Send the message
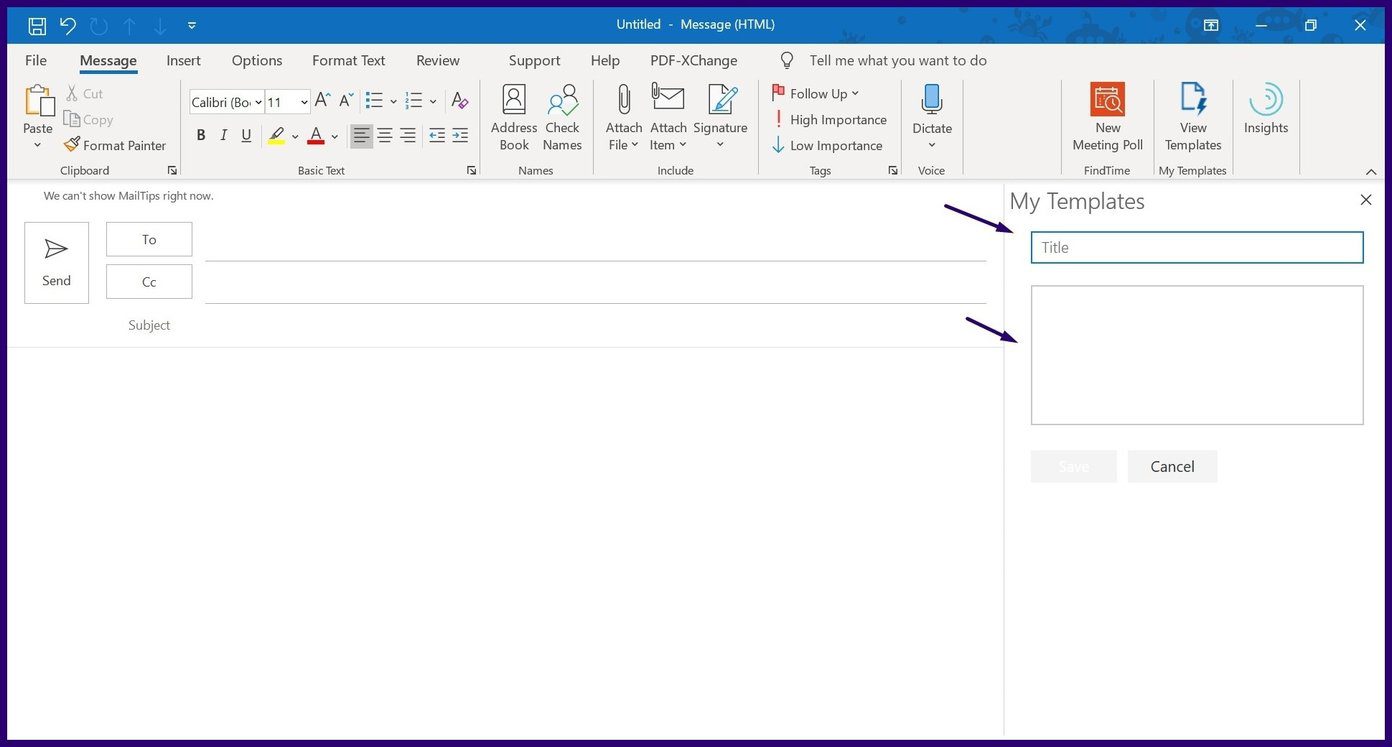Image resolution: width=1392 pixels, height=747 pixels. [x=57, y=263]
